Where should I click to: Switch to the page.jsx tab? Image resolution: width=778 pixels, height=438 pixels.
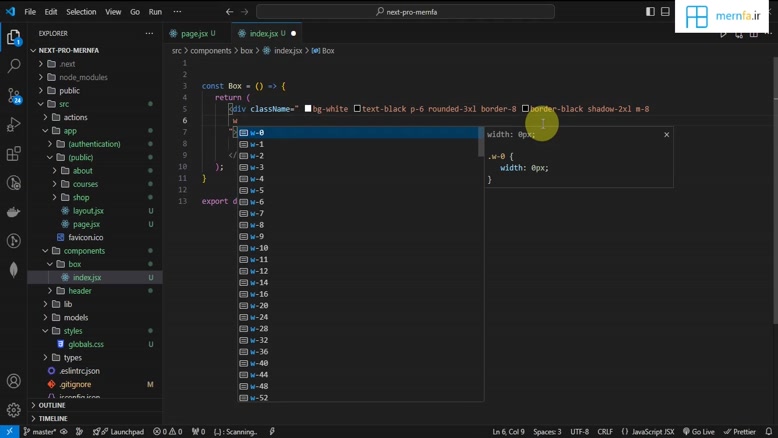pos(194,33)
